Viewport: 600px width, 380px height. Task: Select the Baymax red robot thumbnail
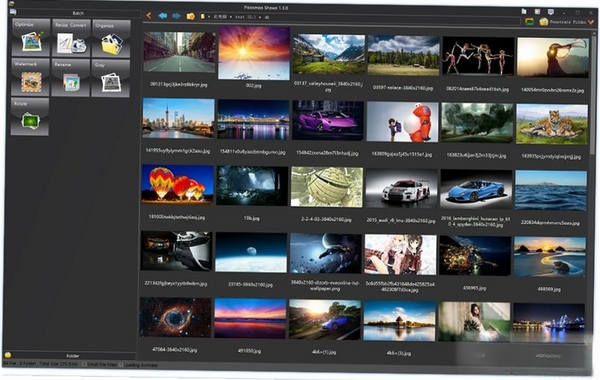[x=402, y=122]
